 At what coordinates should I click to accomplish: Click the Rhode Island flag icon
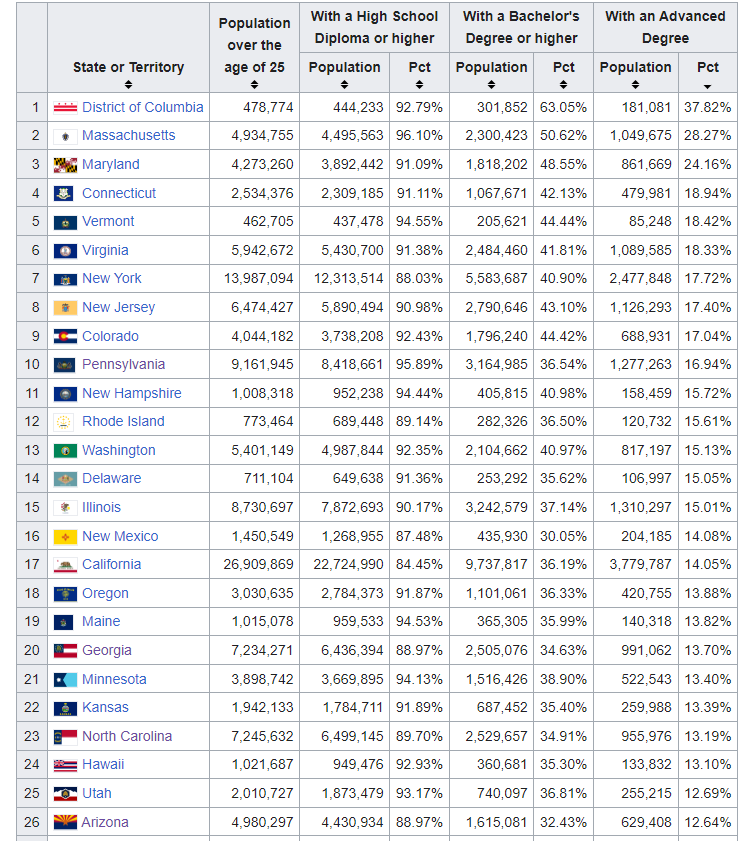click(63, 422)
